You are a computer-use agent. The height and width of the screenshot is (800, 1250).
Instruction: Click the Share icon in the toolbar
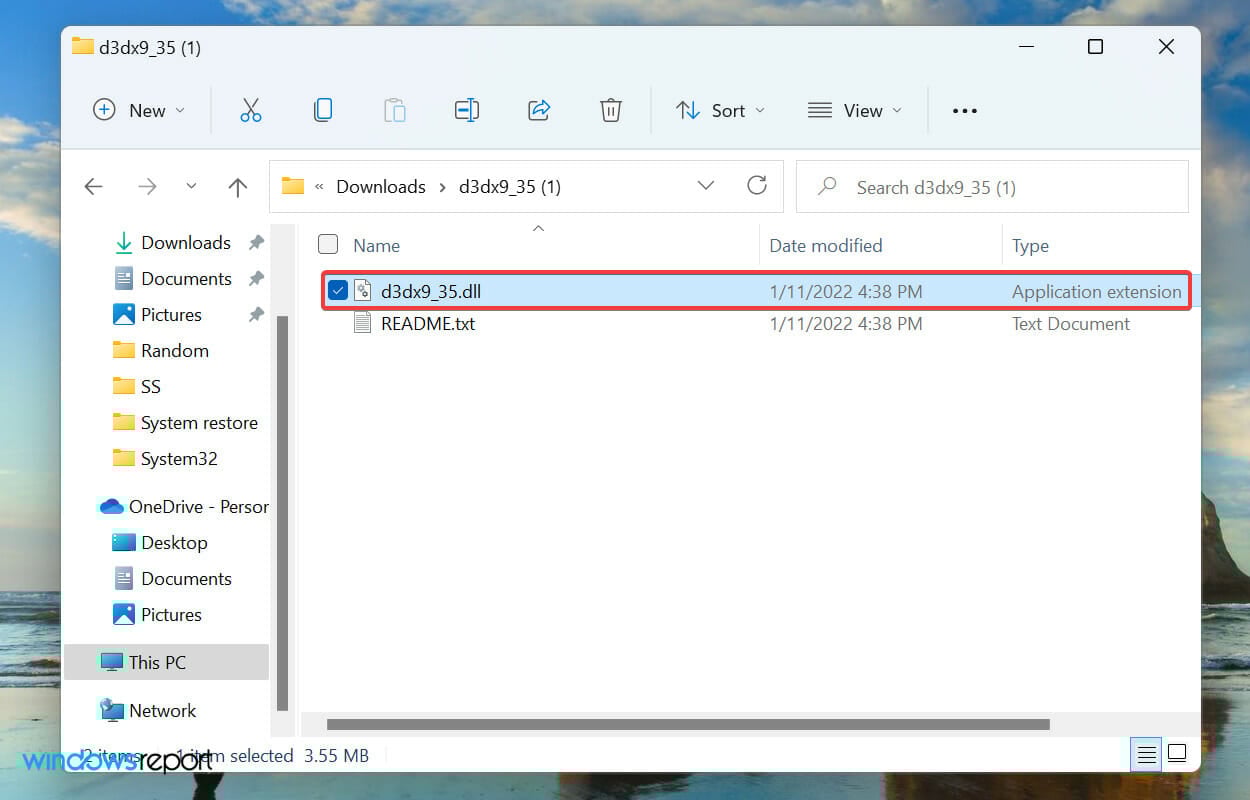(x=539, y=110)
